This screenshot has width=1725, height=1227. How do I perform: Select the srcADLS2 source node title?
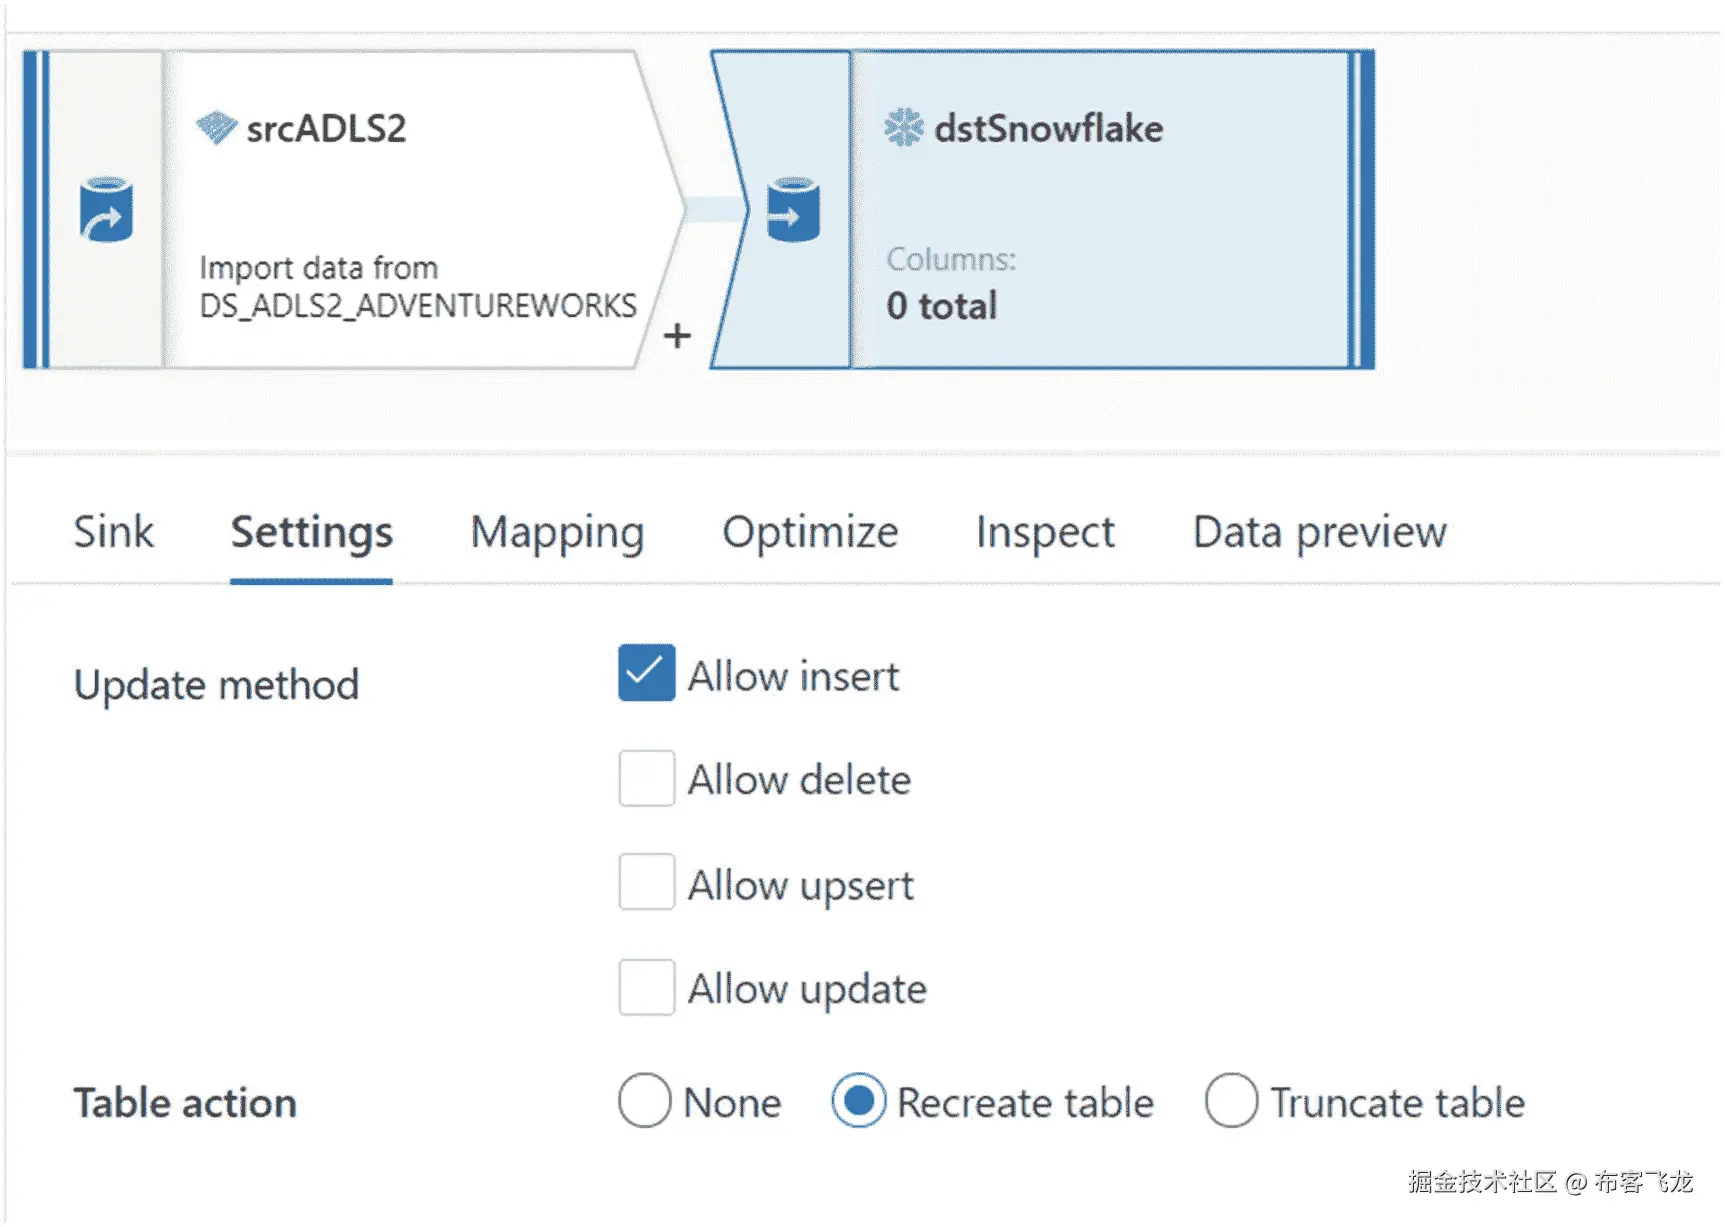pyautogui.click(x=326, y=129)
